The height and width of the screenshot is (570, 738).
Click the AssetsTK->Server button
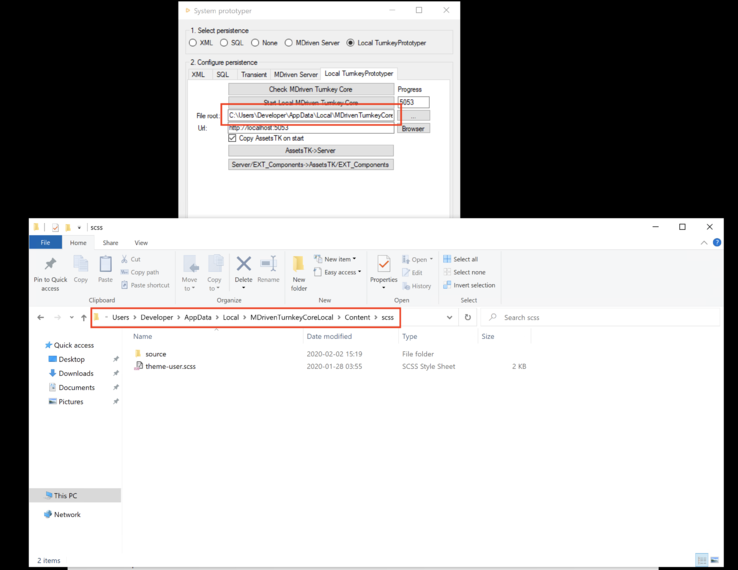[311, 151]
